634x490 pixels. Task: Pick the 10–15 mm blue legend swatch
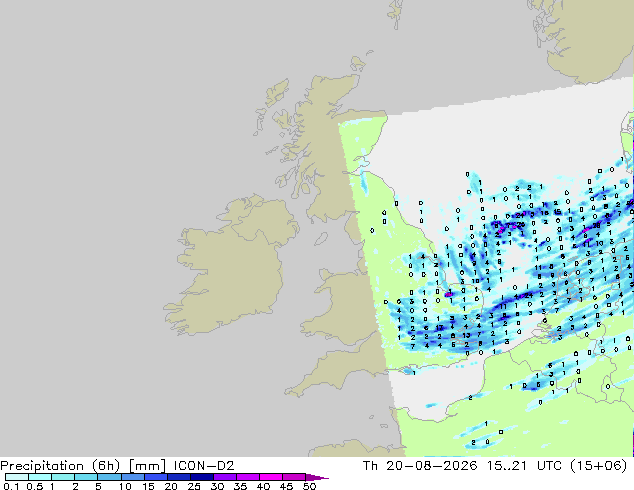133,477
